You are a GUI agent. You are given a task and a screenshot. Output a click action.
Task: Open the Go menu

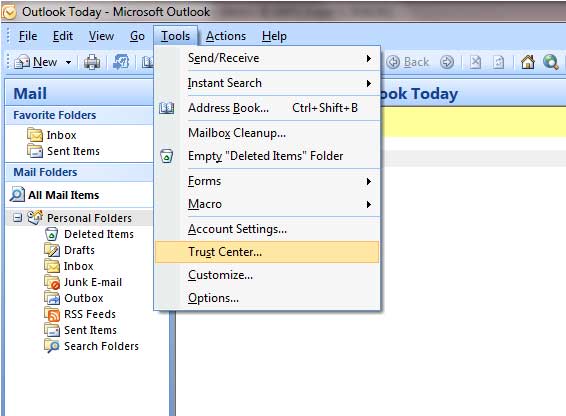point(137,36)
